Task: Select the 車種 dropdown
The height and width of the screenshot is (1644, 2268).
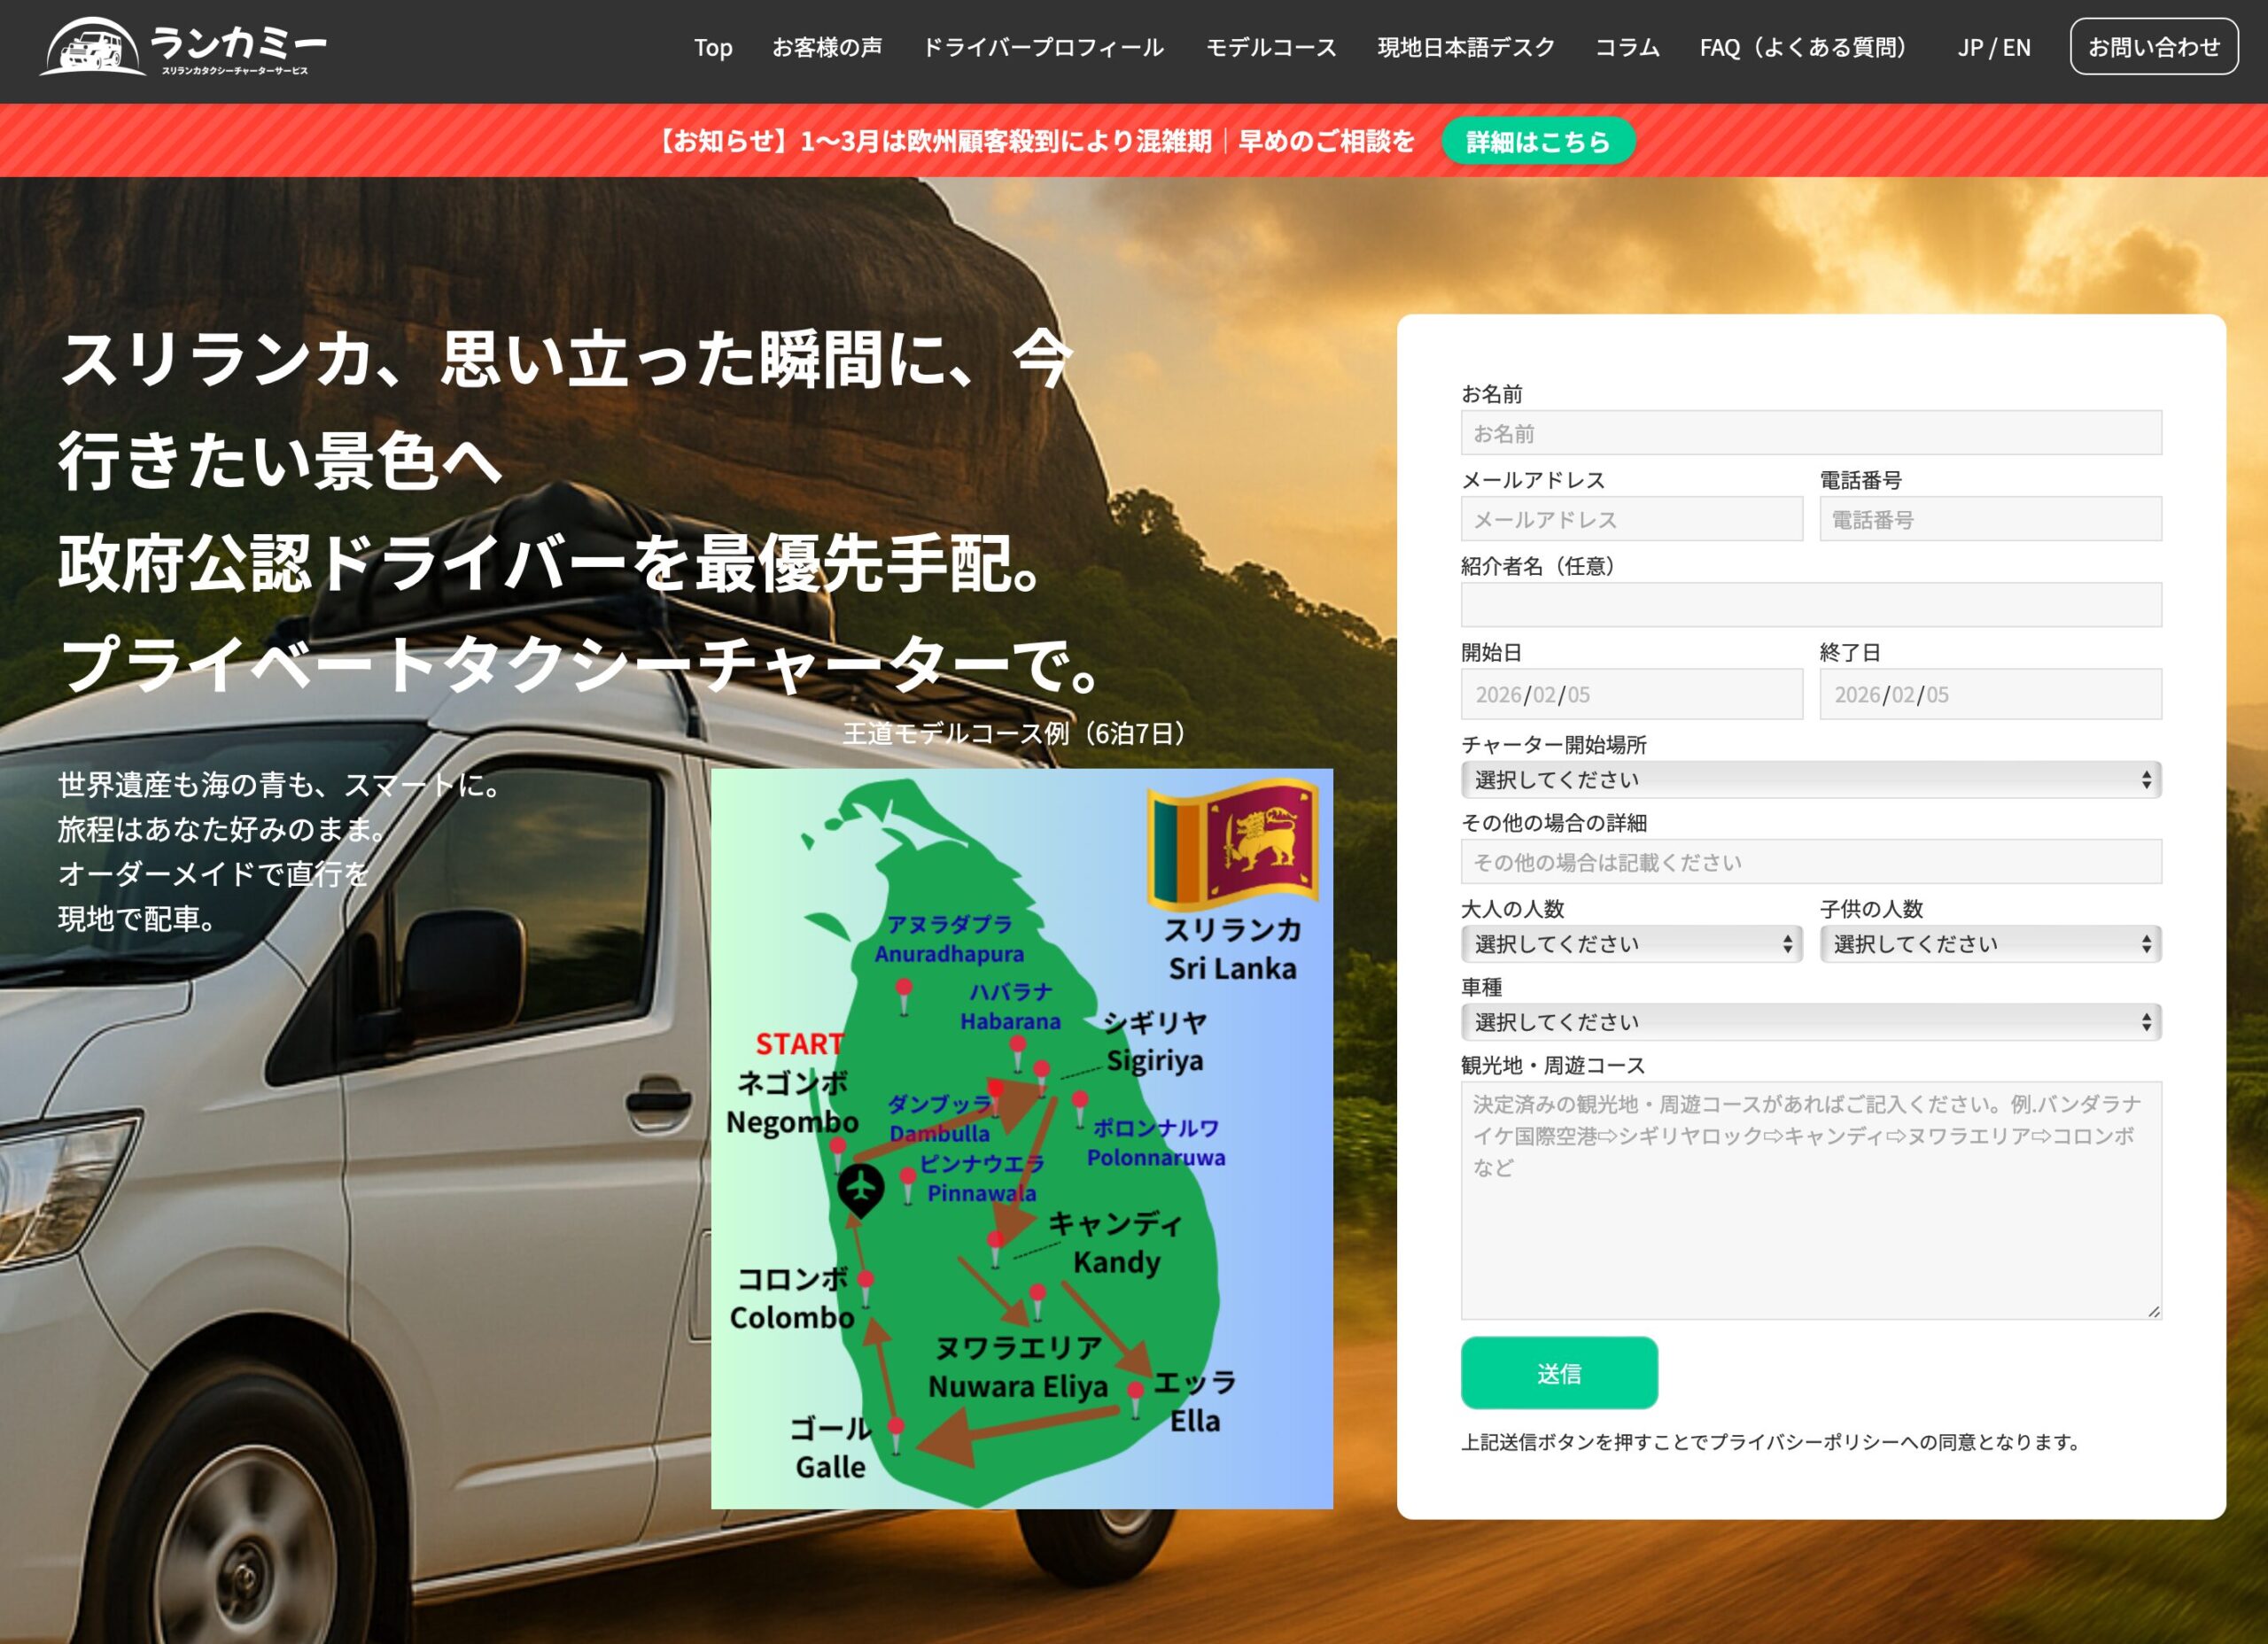Action: click(1810, 1022)
